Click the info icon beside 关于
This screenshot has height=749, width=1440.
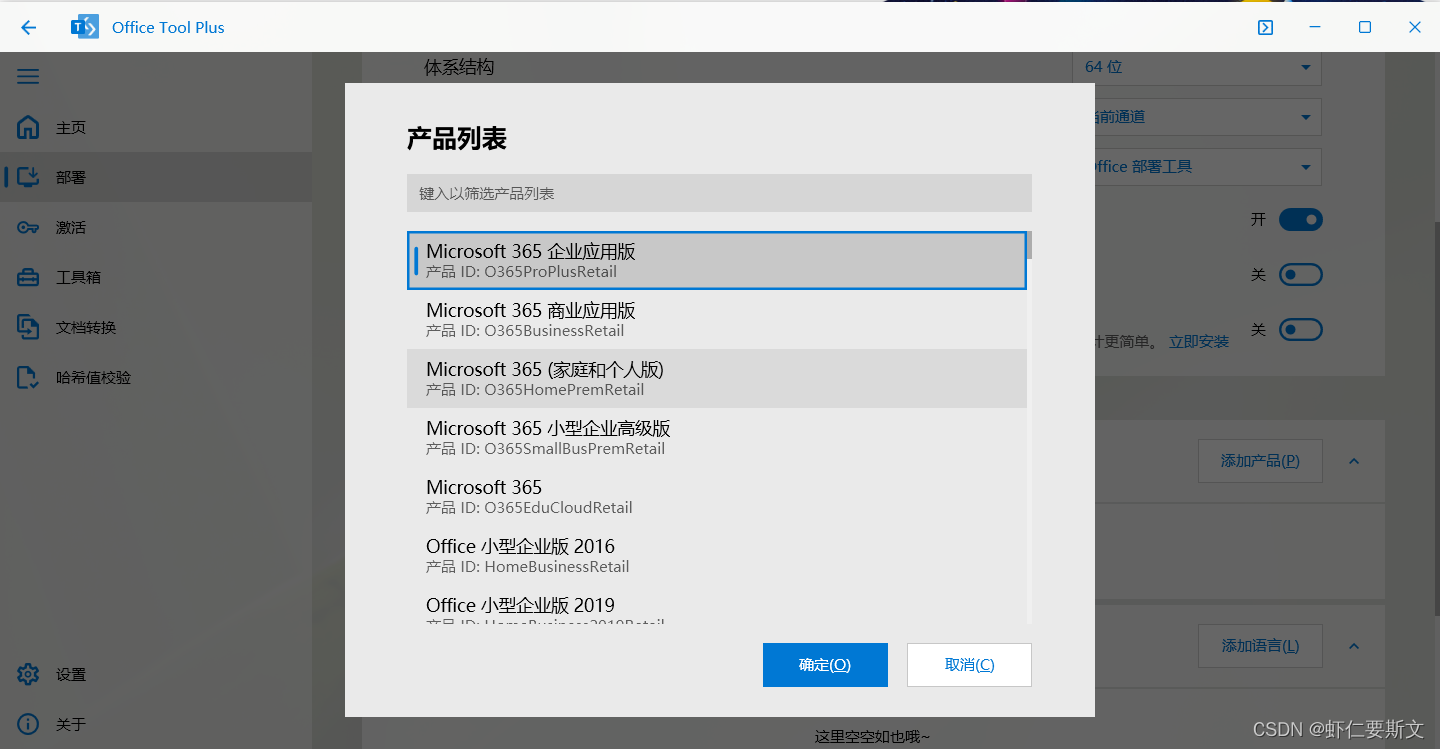(x=28, y=724)
